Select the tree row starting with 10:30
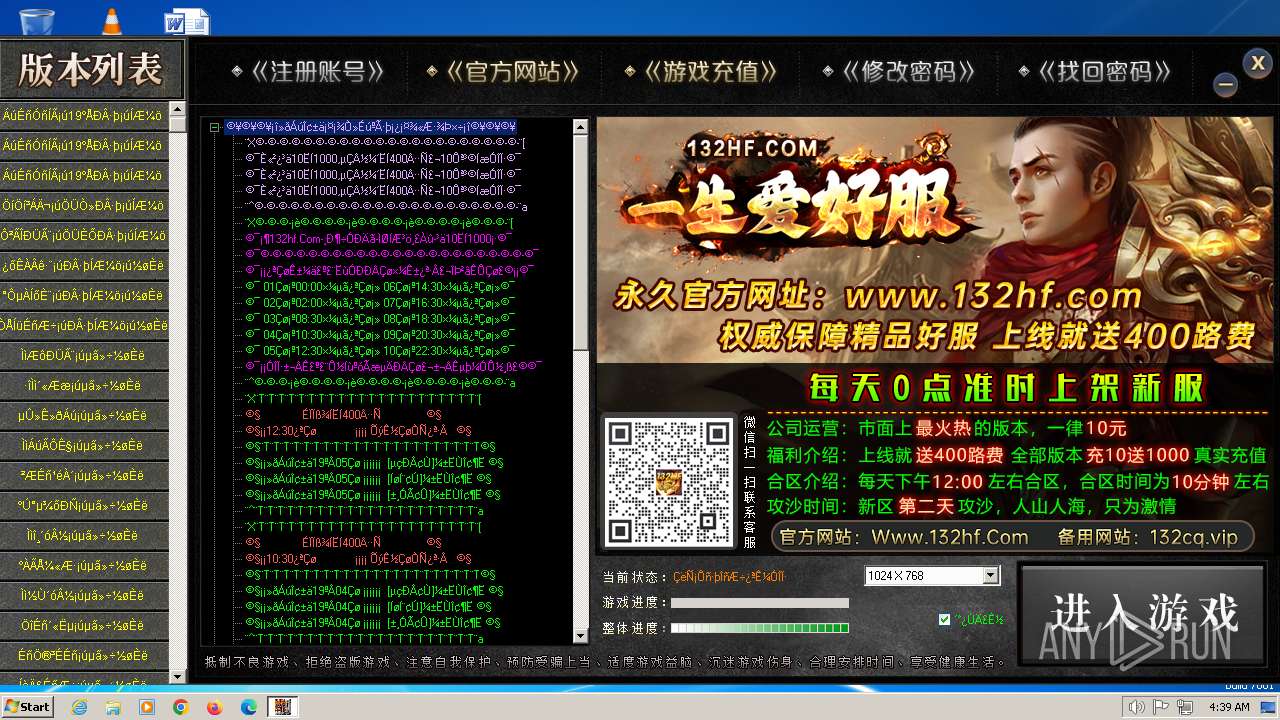The height and width of the screenshot is (720, 1280). [358, 558]
